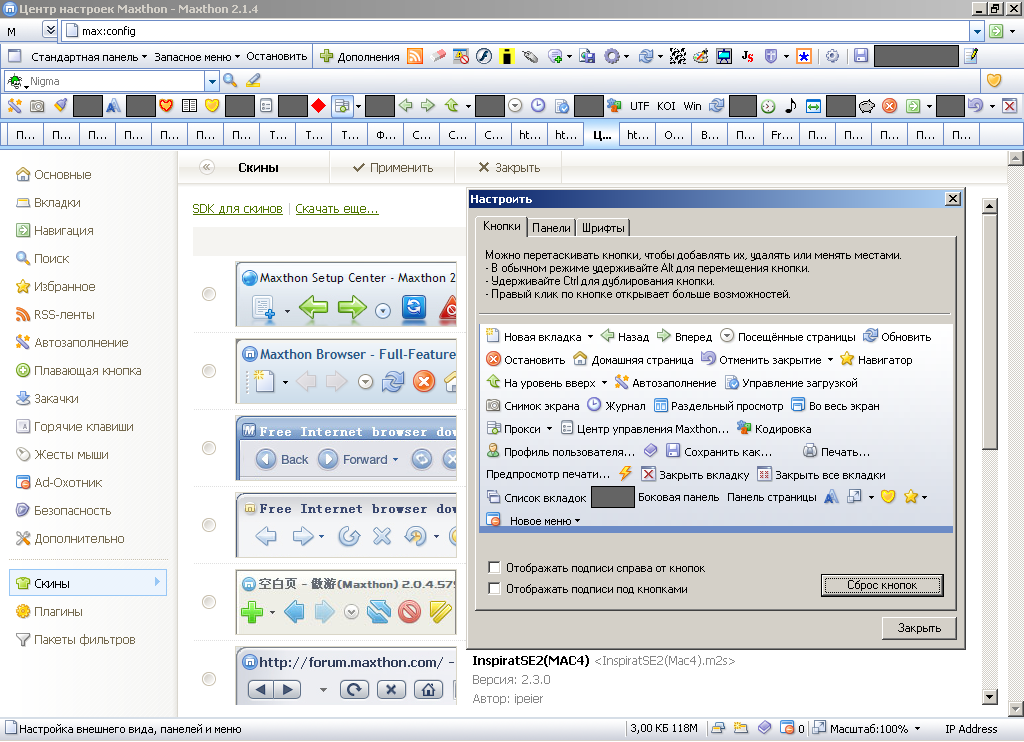This screenshot has height=742, width=1024.
Task: Open the Масштаб 100% dropdown in status bar
Action: tap(917, 728)
